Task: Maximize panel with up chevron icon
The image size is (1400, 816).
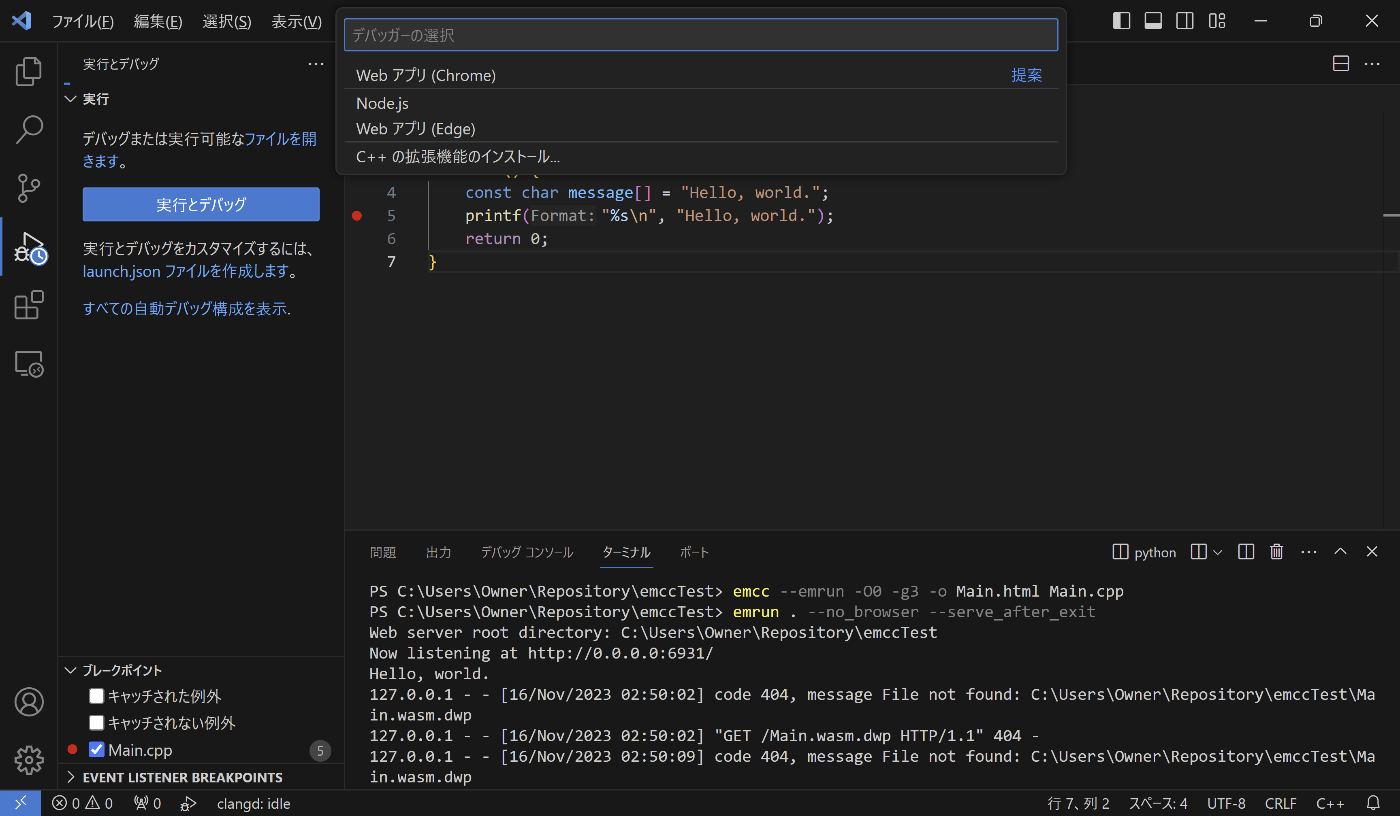Action: coord(1341,552)
